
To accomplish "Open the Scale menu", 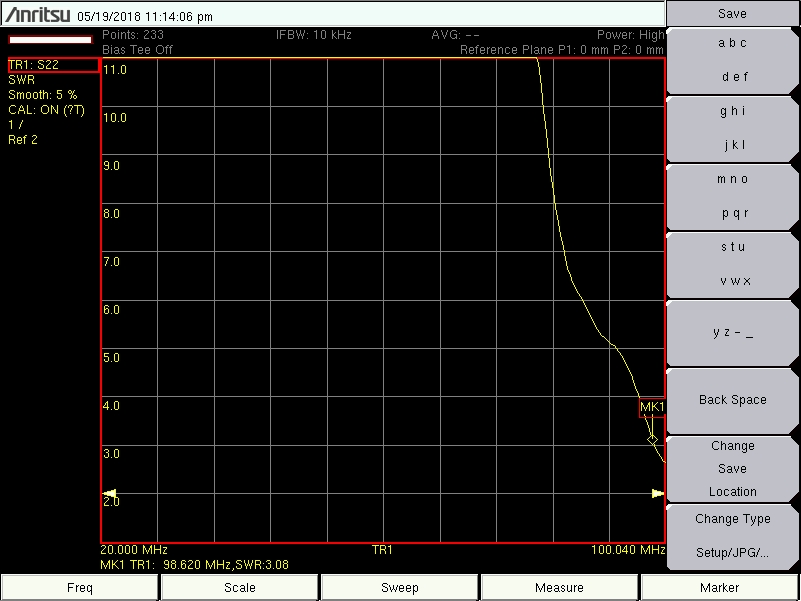I will (240, 588).
